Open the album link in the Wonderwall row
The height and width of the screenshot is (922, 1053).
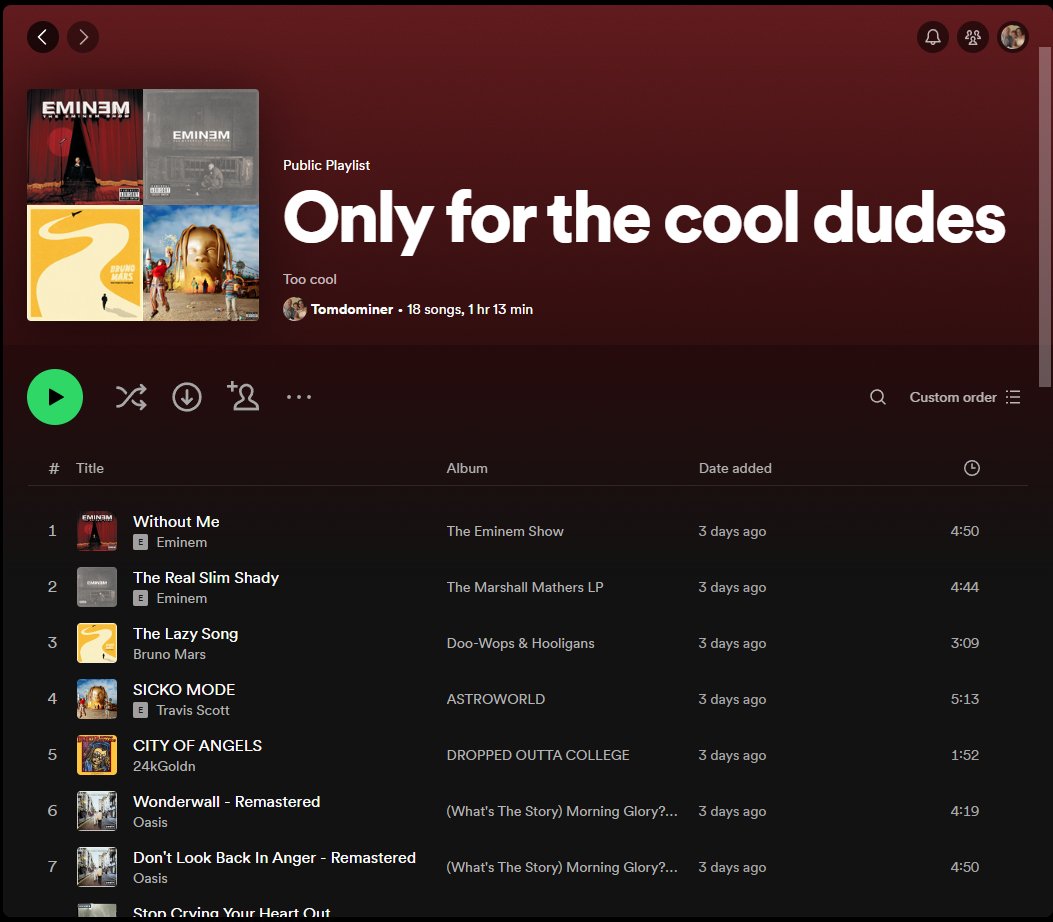pos(562,811)
